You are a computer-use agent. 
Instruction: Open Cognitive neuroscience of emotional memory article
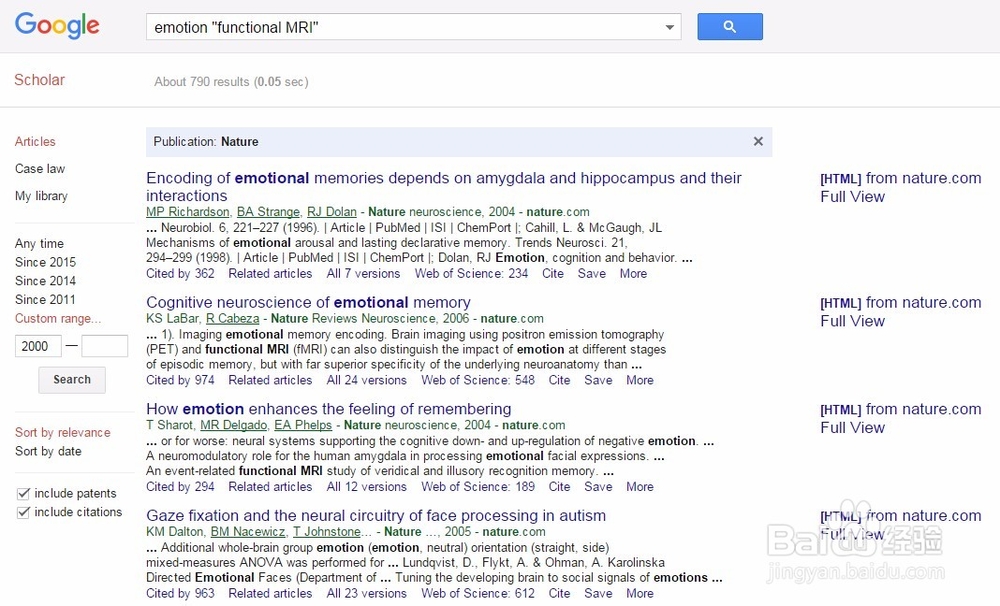click(x=308, y=302)
